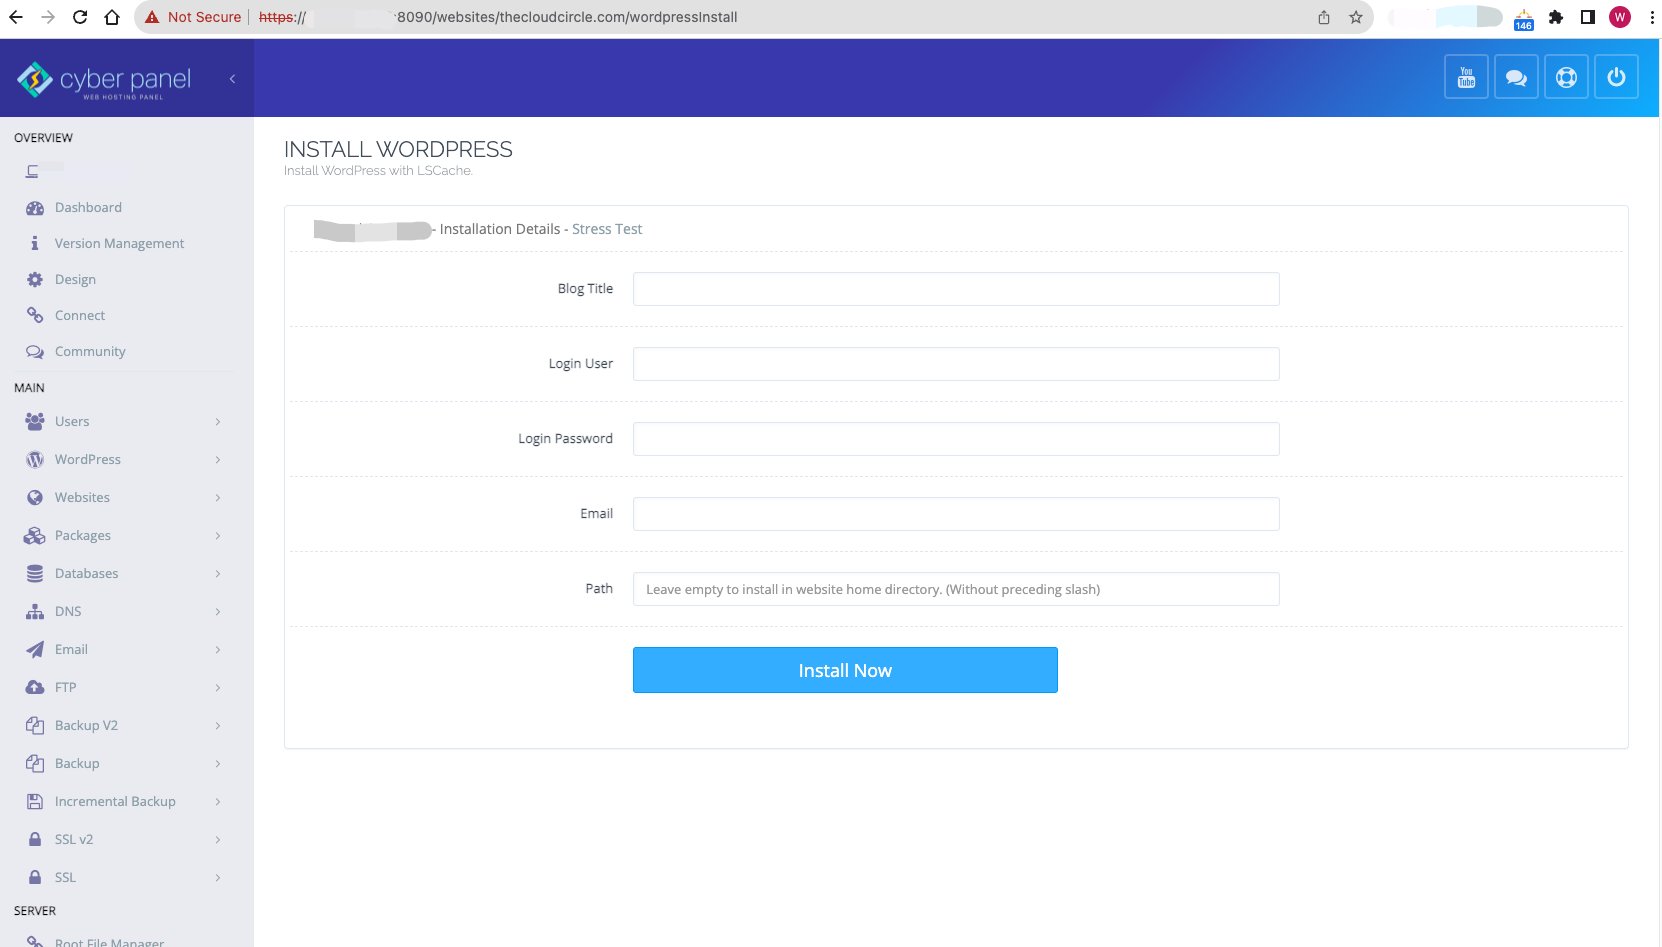Click the Design gear icon
Viewport: 1662px width, 947px height.
pos(35,280)
